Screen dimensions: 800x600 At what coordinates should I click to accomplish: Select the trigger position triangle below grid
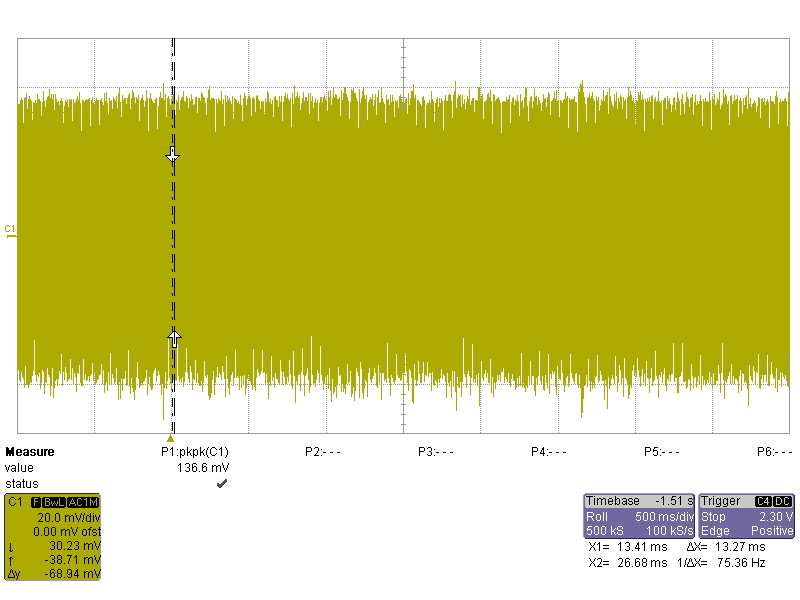[x=170, y=438]
